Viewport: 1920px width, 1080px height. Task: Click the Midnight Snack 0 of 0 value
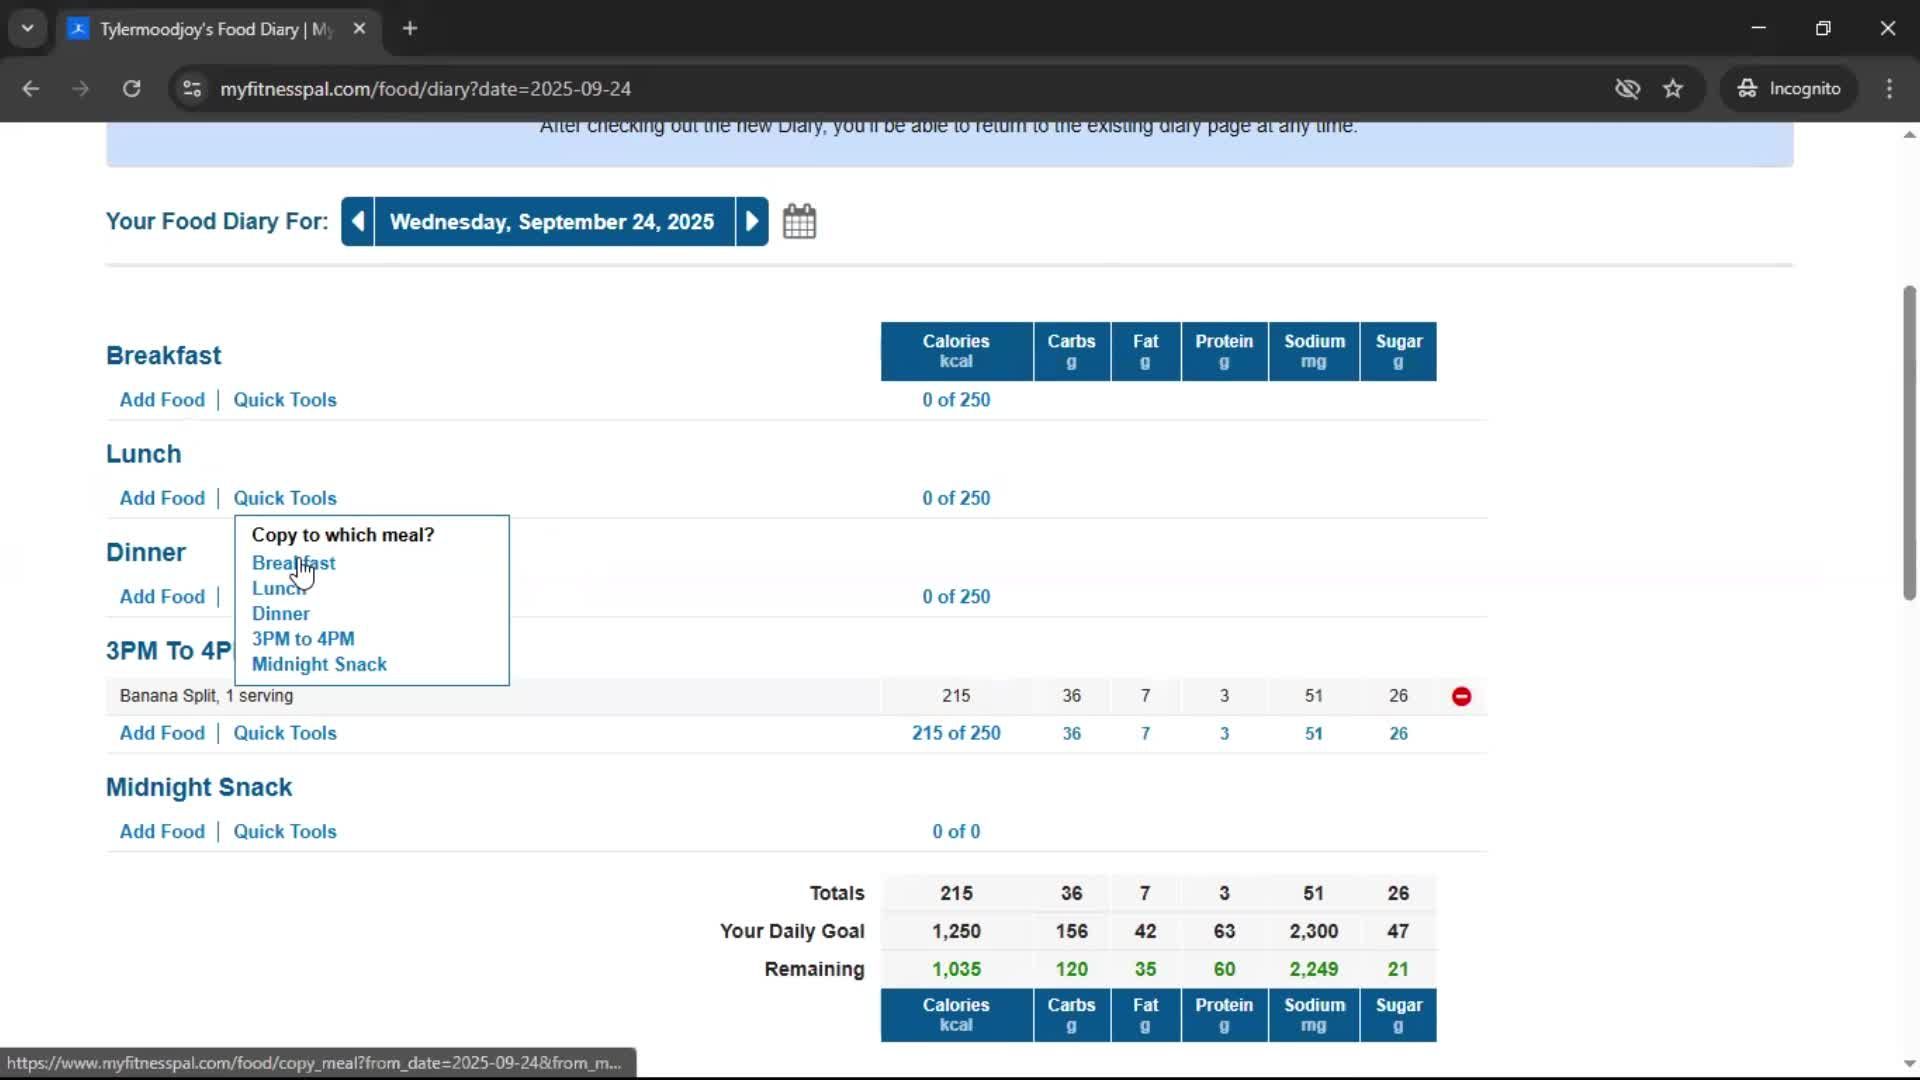tap(956, 831)
